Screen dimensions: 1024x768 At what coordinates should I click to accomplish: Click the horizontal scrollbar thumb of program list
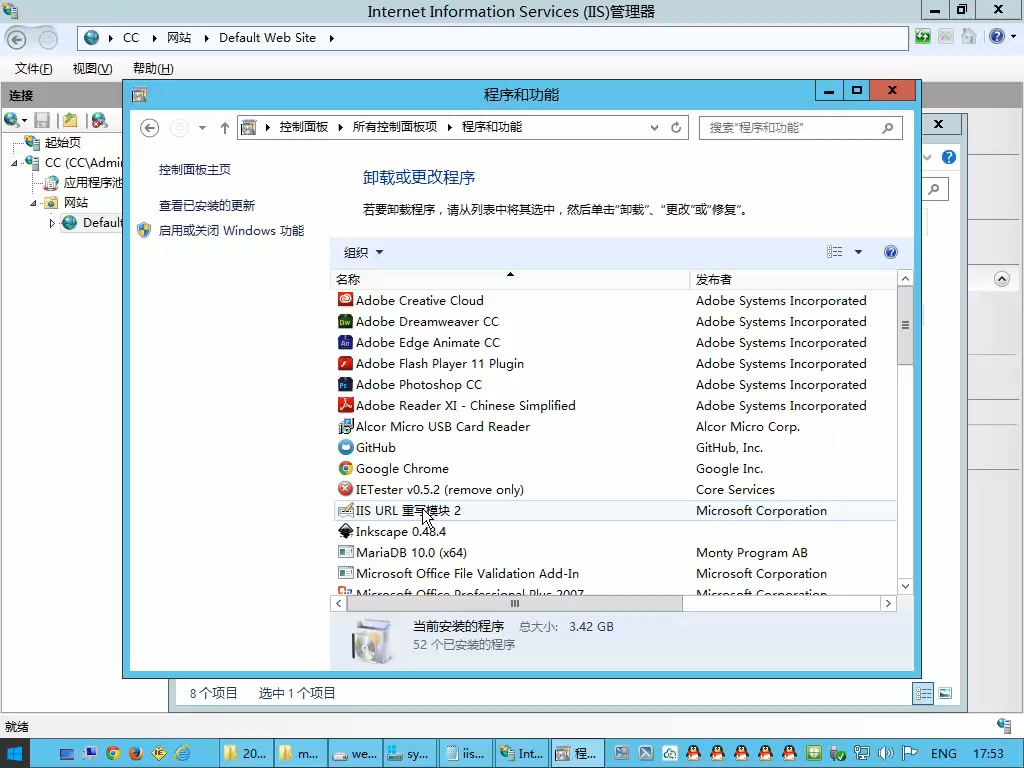[515, 603]
